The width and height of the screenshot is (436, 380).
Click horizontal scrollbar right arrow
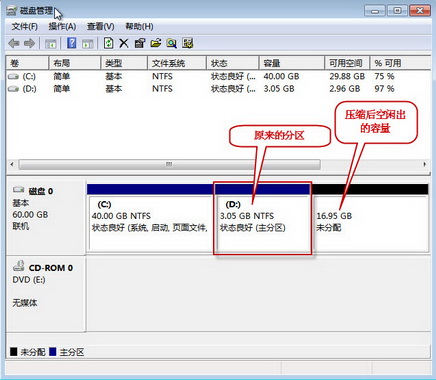424,164
